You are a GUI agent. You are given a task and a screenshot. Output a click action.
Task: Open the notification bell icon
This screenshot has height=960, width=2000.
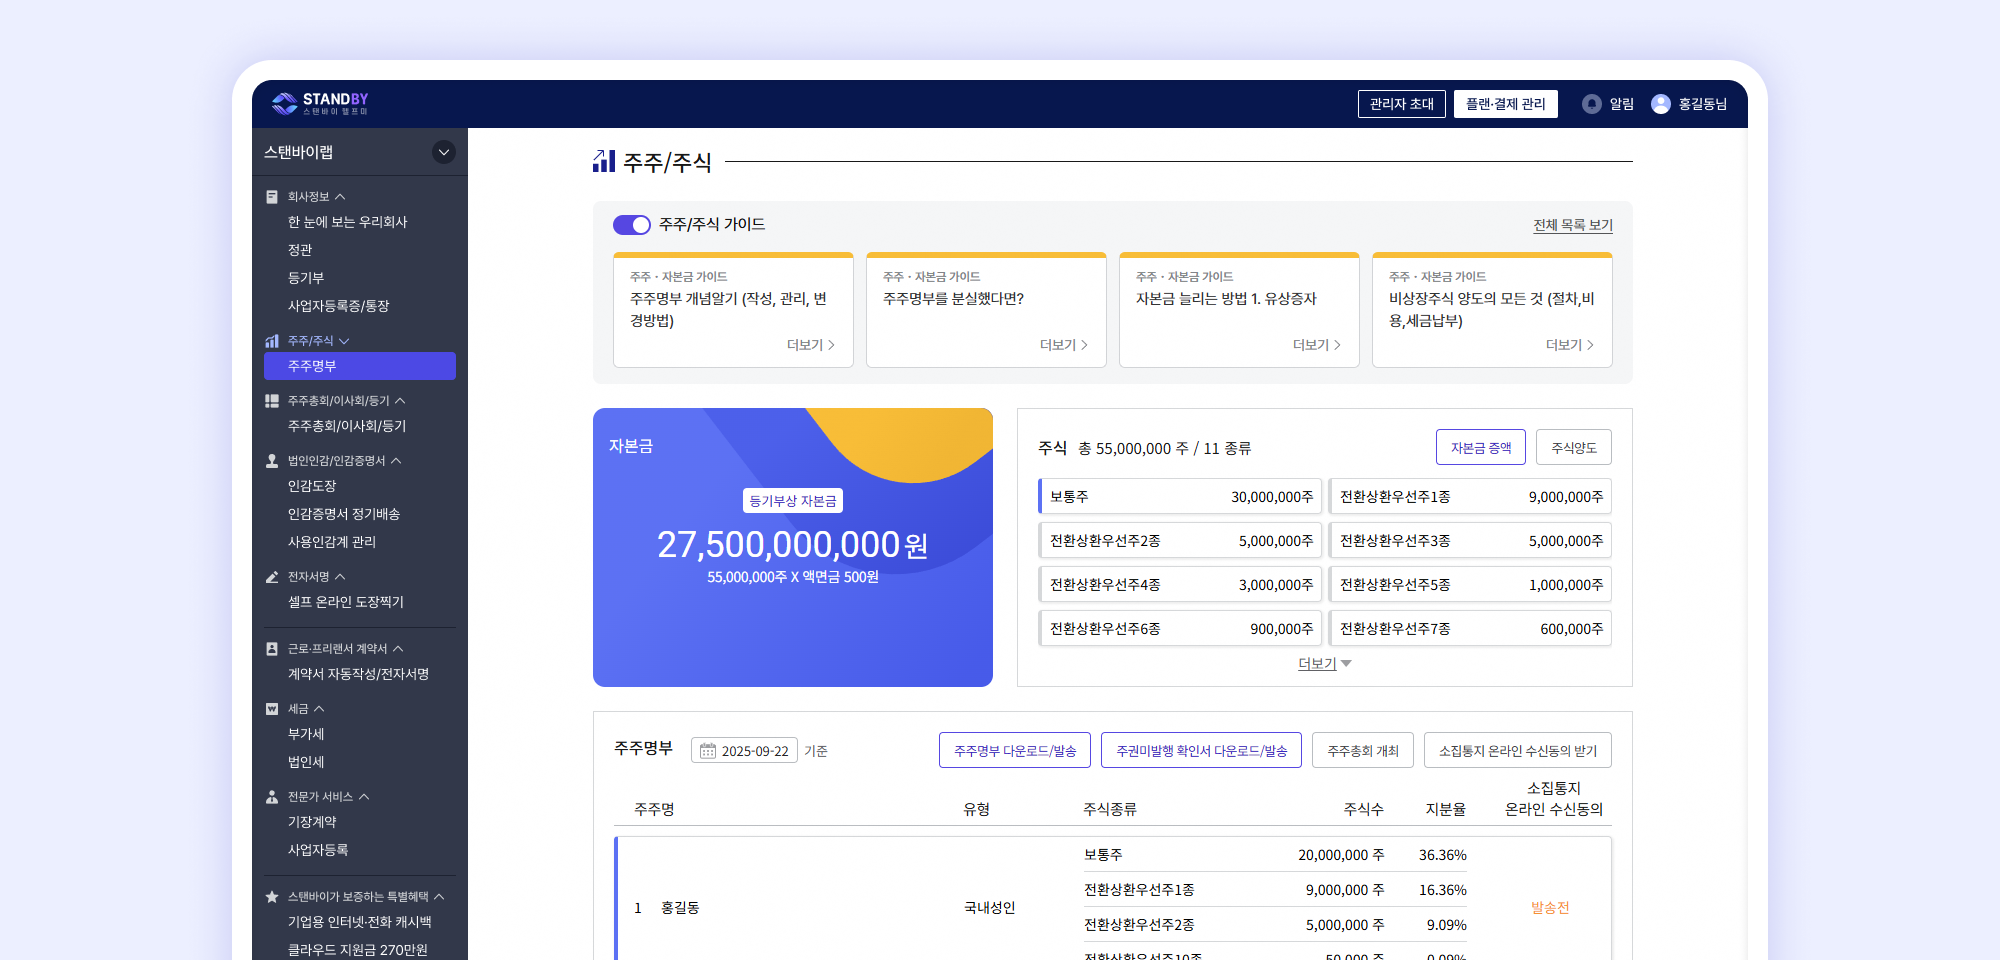tap(1591, 104)
